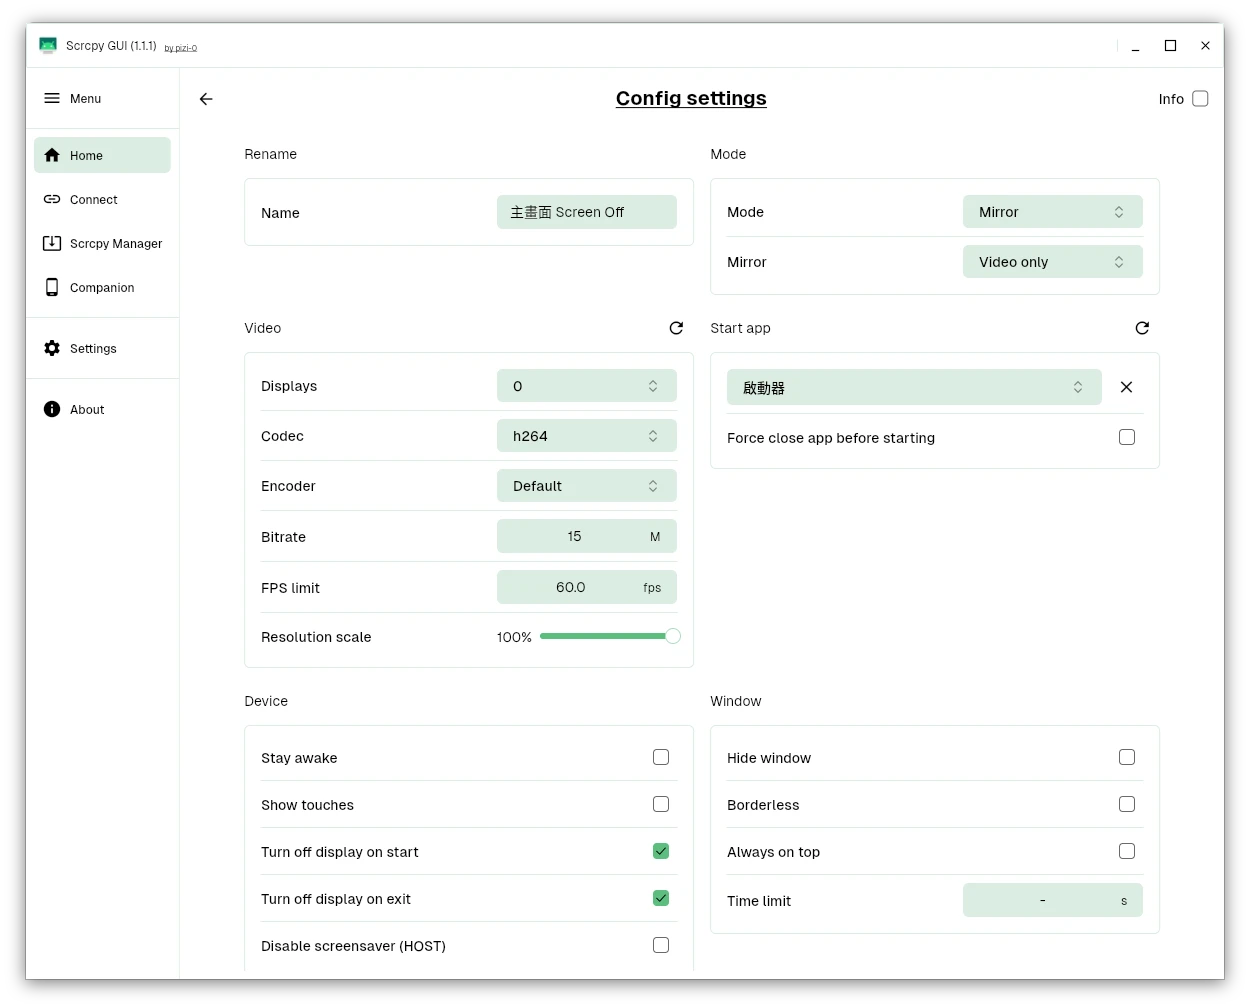Screen dimensions: 1250x1008
Task: Refresh the Start app list
Action: click(x=1142, y=328)
